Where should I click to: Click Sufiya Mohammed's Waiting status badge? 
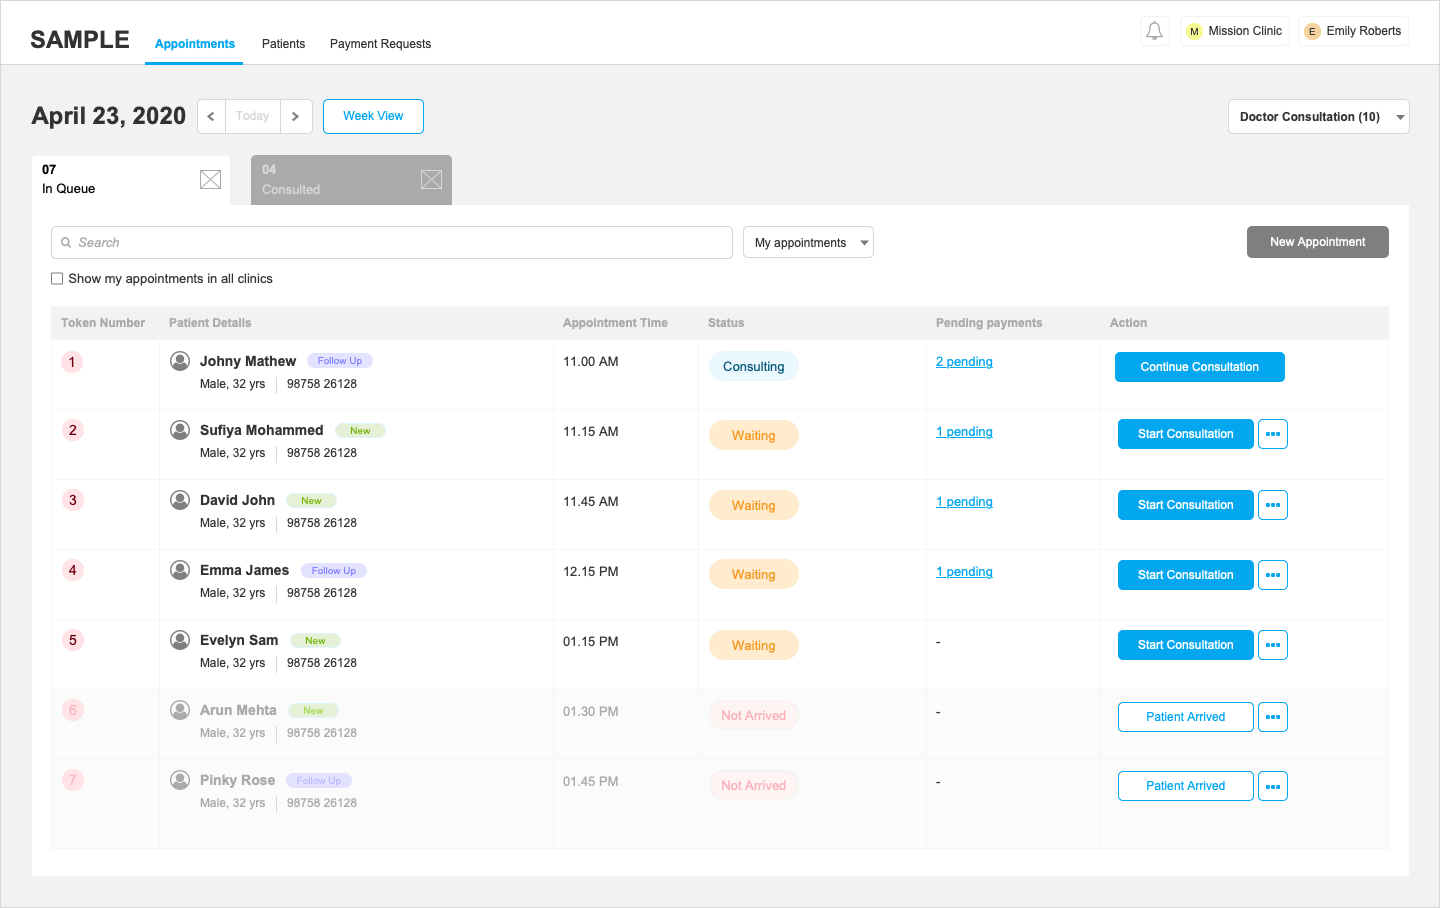pyautogui.click(x=754, y=436)
